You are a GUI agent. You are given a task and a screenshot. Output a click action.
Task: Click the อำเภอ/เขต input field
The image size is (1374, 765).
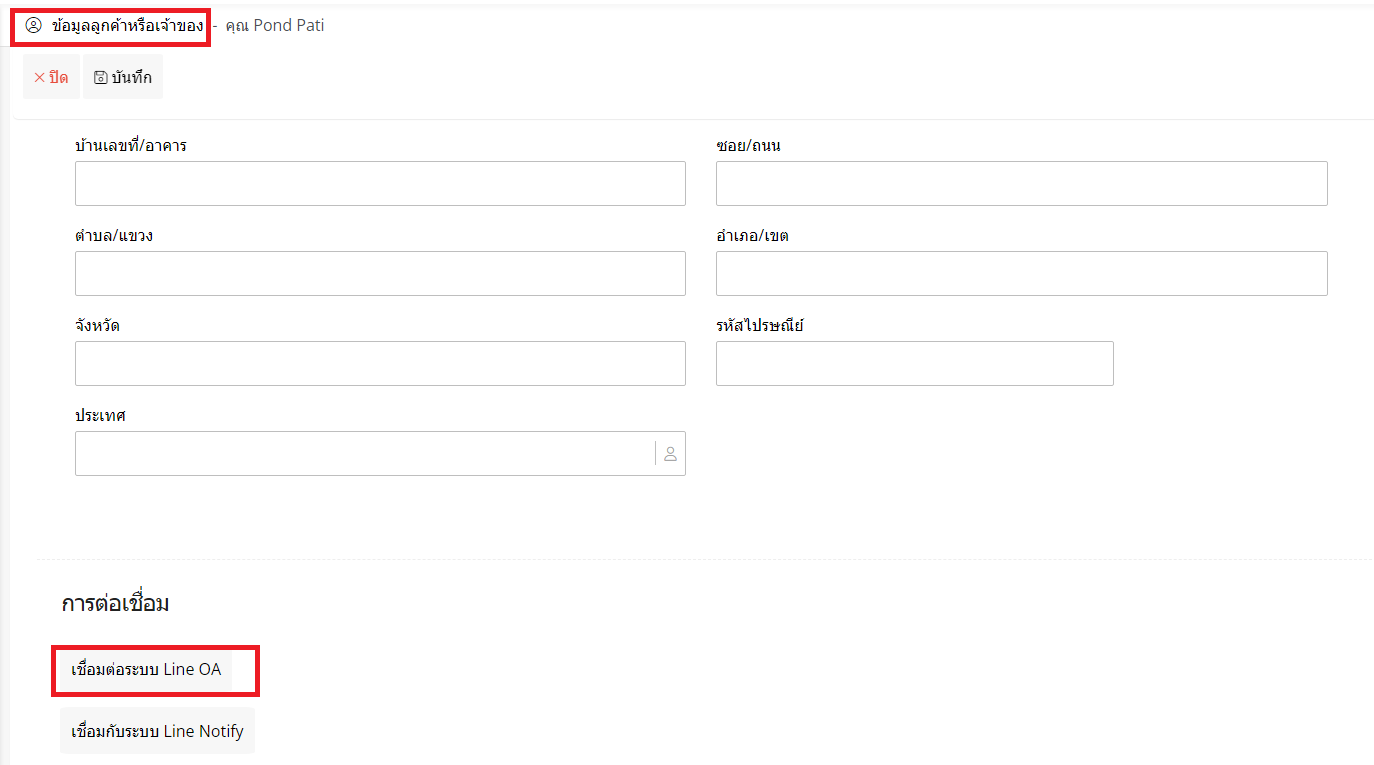coord(1021,274)
